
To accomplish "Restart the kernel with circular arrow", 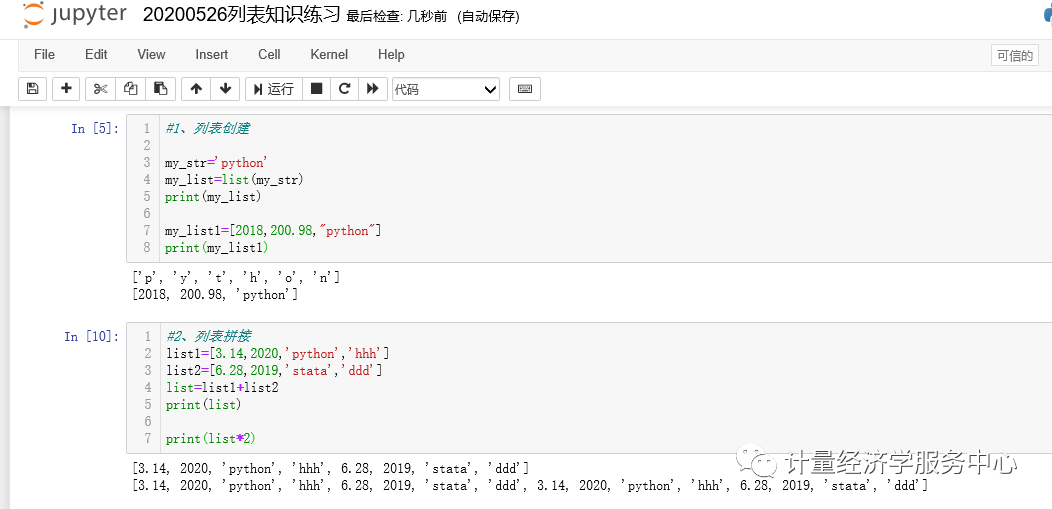I will [345, 89].
